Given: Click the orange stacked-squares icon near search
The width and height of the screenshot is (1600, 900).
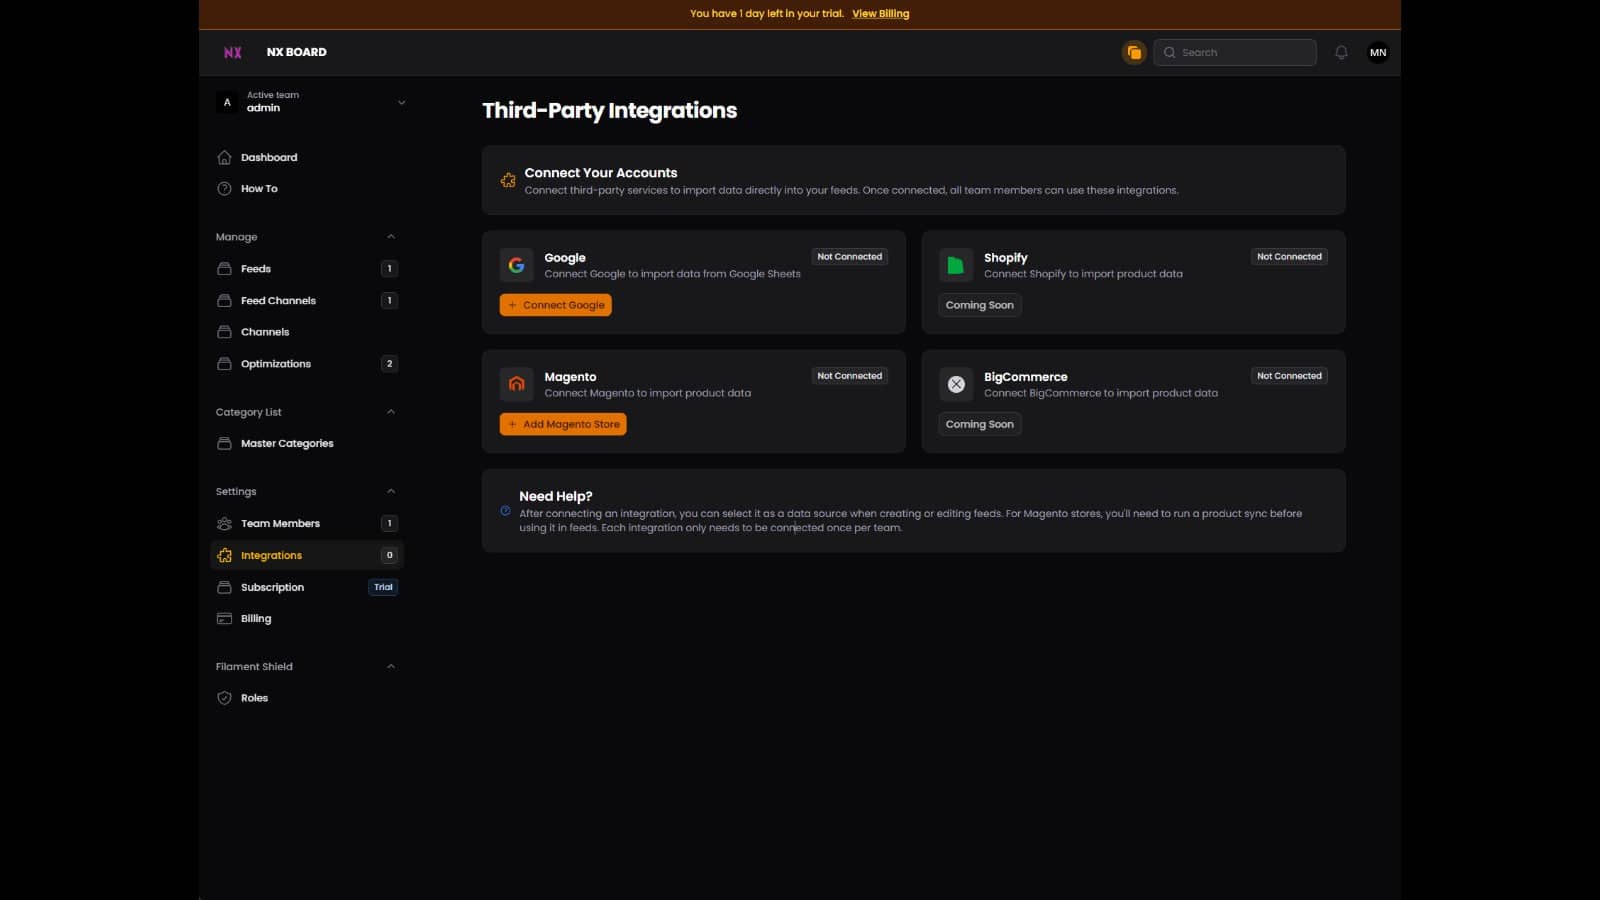Looking at the screenshot, I should [x=1134, y=52].
